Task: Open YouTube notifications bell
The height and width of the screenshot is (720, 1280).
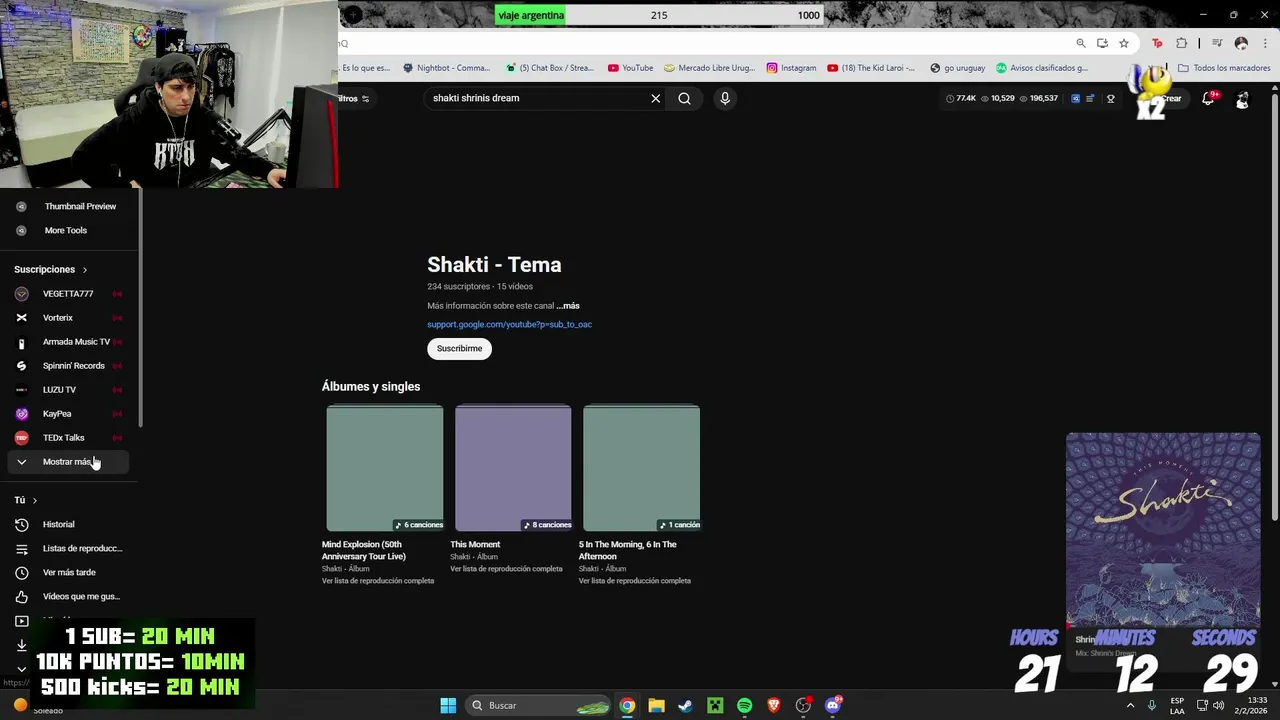Action: point(1208,99)
